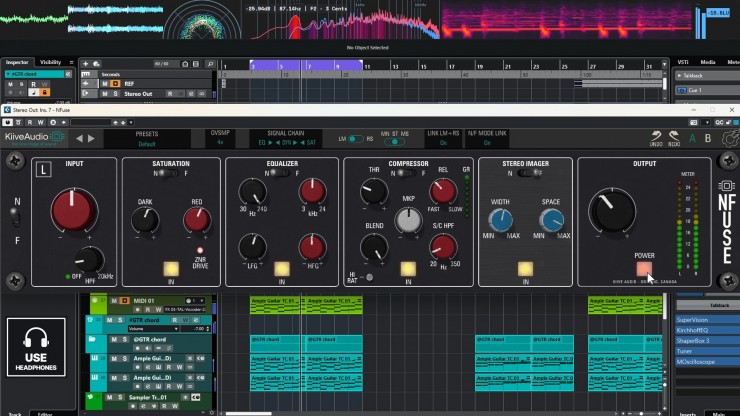The height and width of the screenshot is (416, 740).
Task: Click record enable on MIDI 01 track
Action: click(x=137, y=310)
